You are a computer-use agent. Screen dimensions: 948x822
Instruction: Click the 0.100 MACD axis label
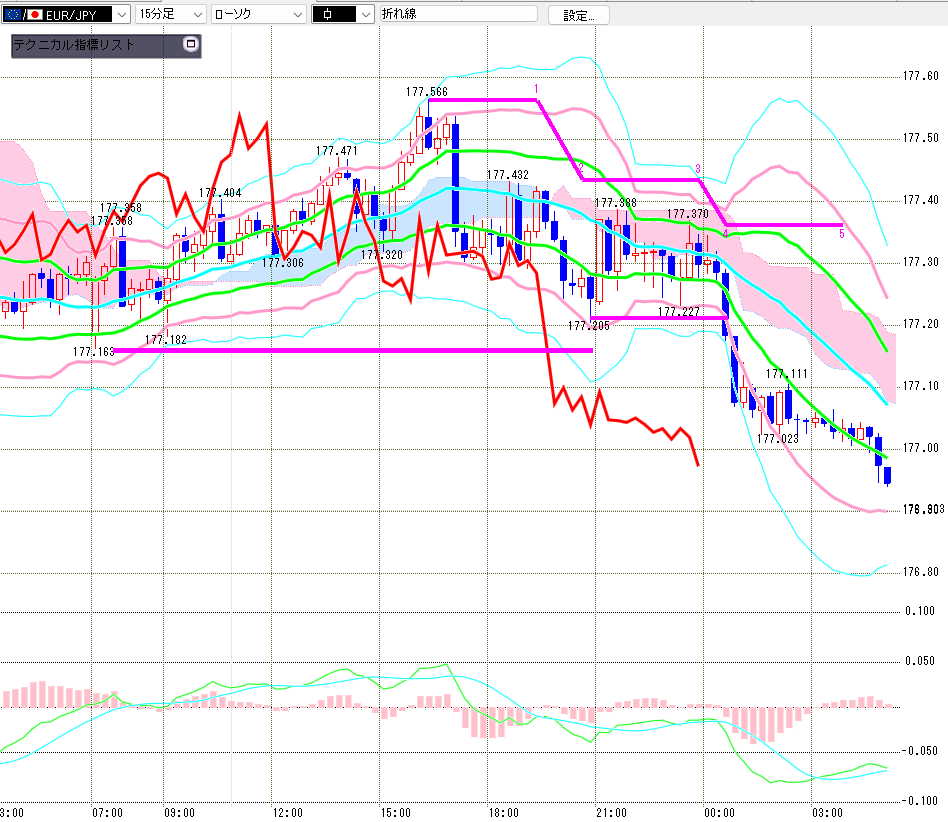tap(920, 611)
